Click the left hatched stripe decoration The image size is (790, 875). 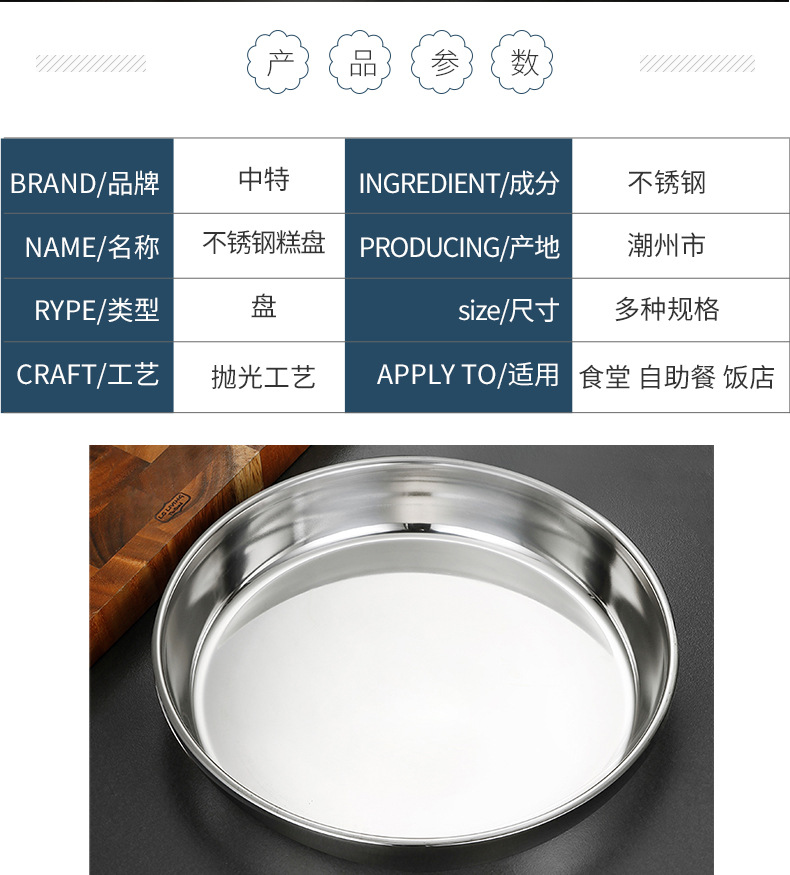tap(91, 64)
